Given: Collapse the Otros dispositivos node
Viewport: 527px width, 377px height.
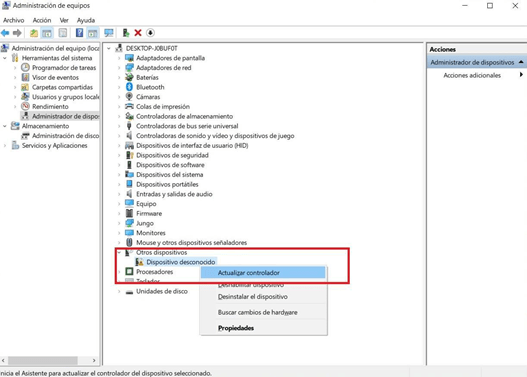Looking at the screenshot, I should 119,252.
